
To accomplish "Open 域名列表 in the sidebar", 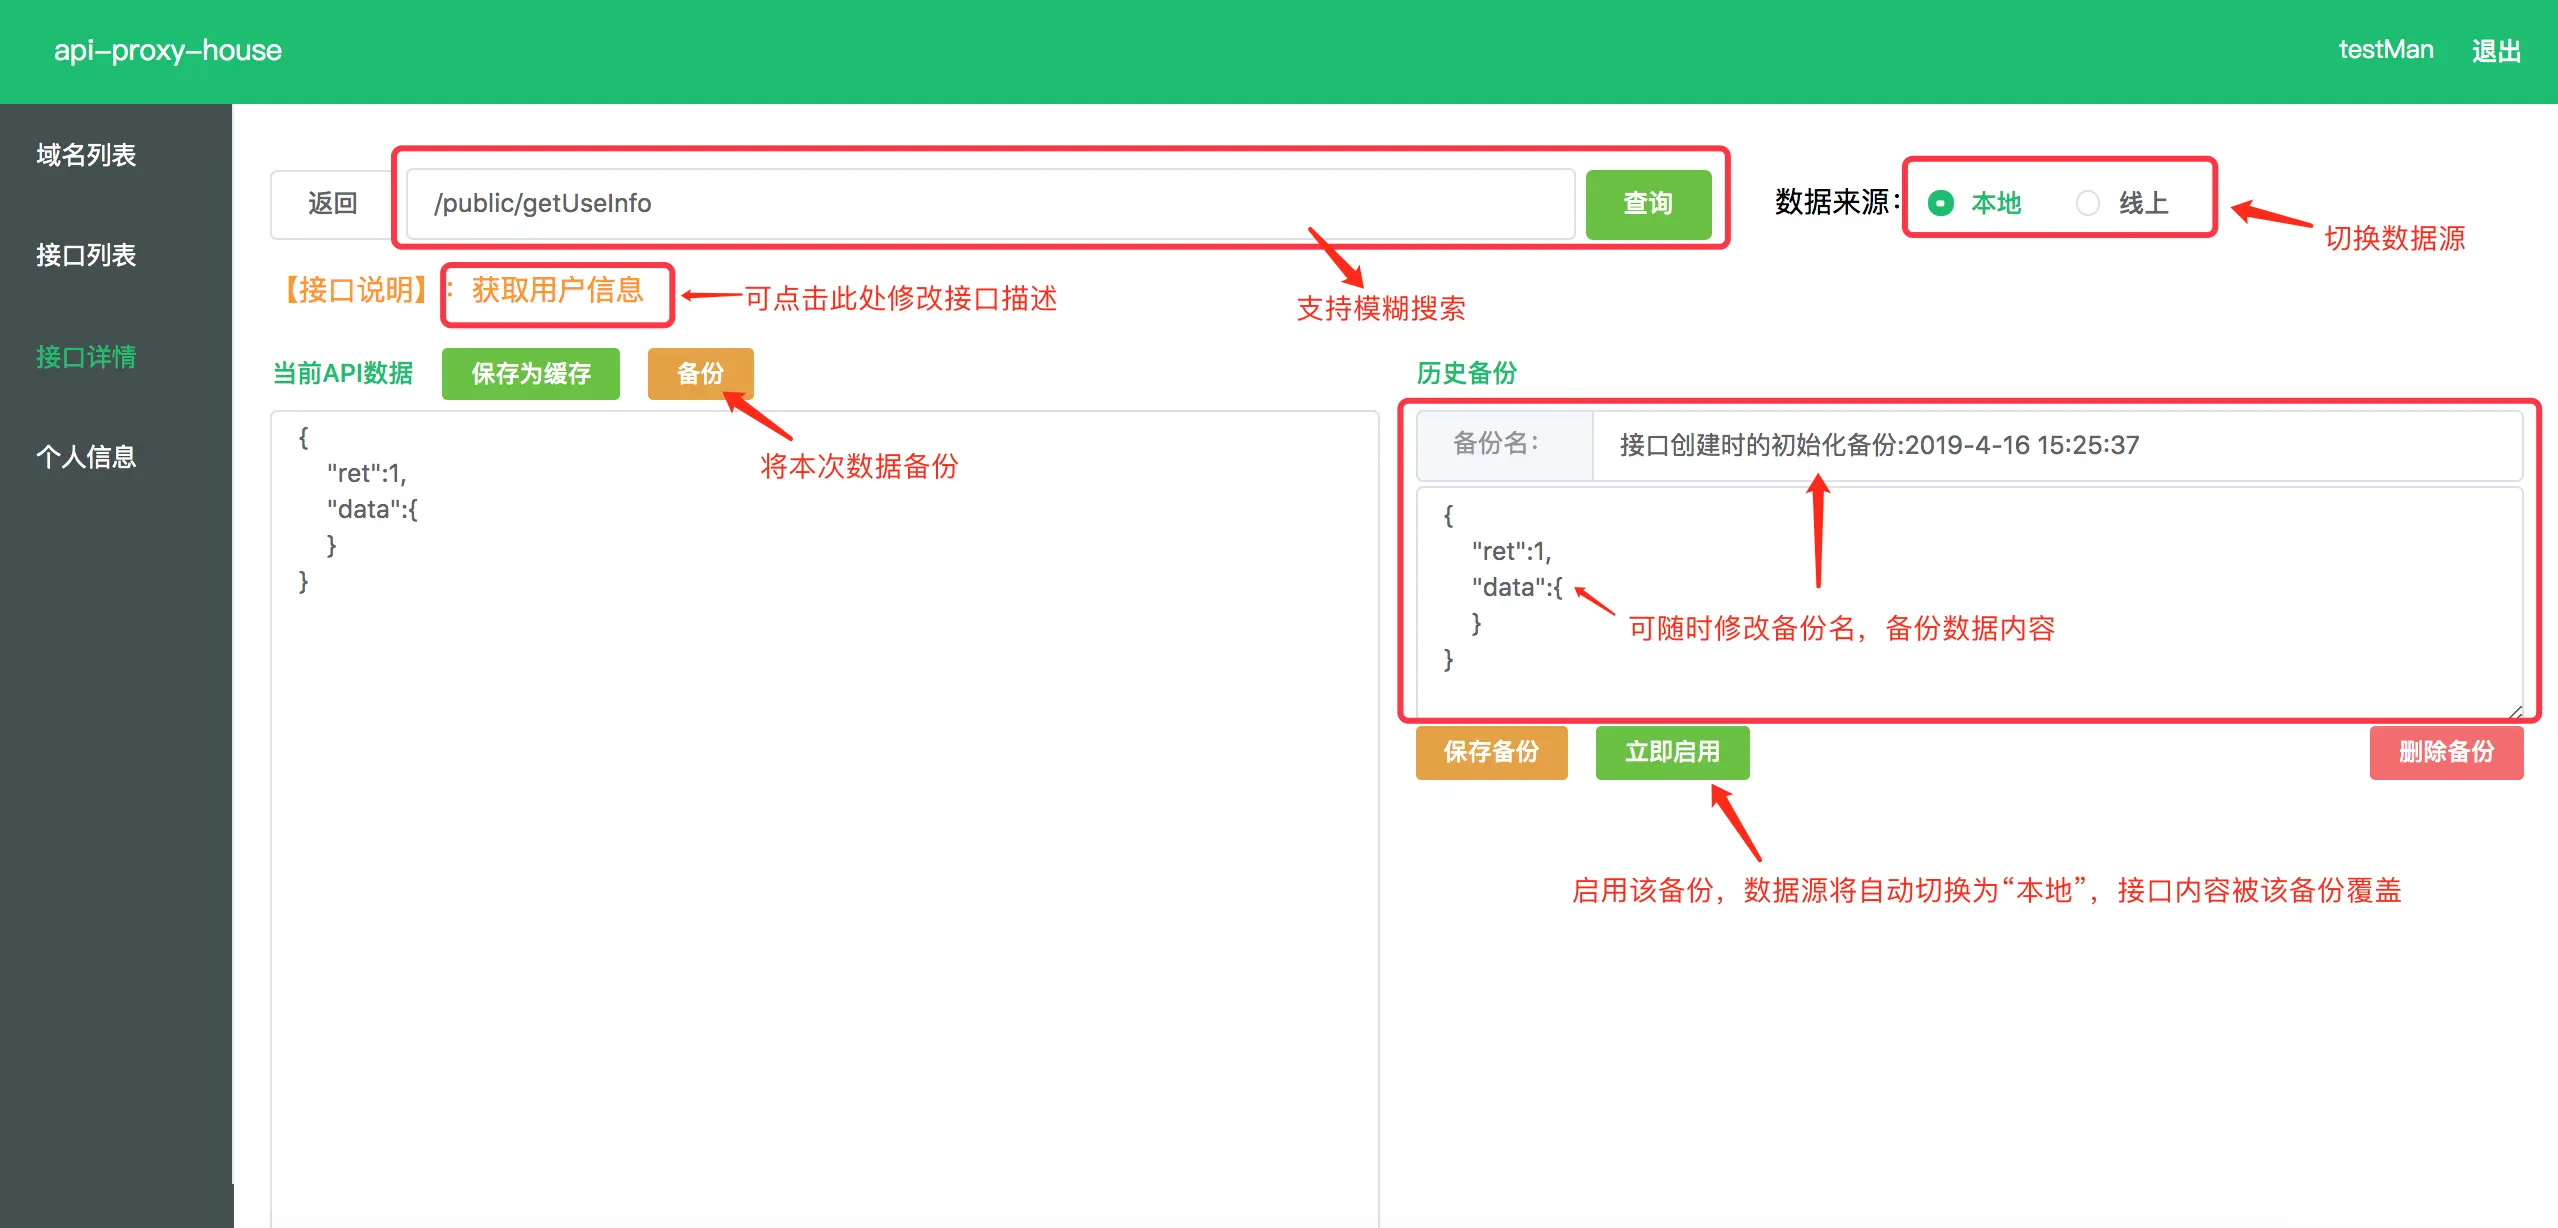I will [x=86, y=155].
